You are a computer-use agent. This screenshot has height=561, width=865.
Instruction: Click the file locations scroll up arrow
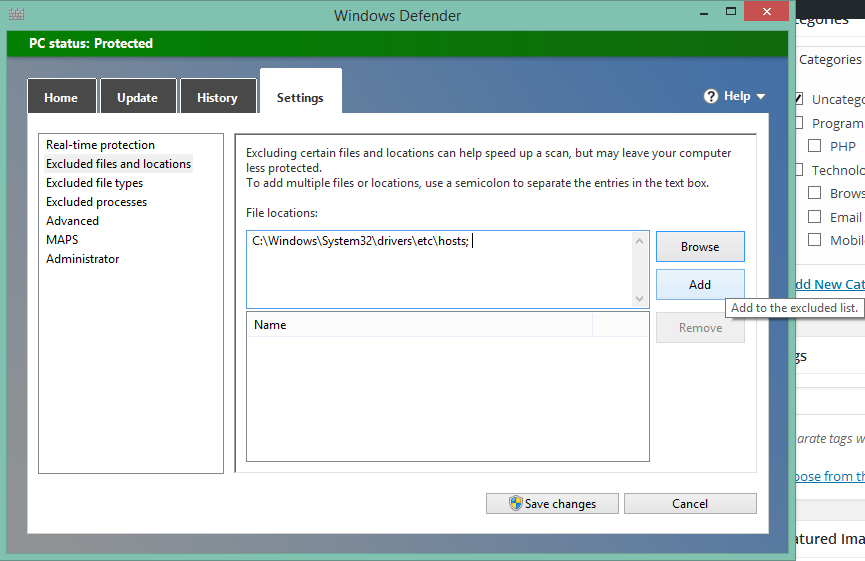(x=639, y=241)
